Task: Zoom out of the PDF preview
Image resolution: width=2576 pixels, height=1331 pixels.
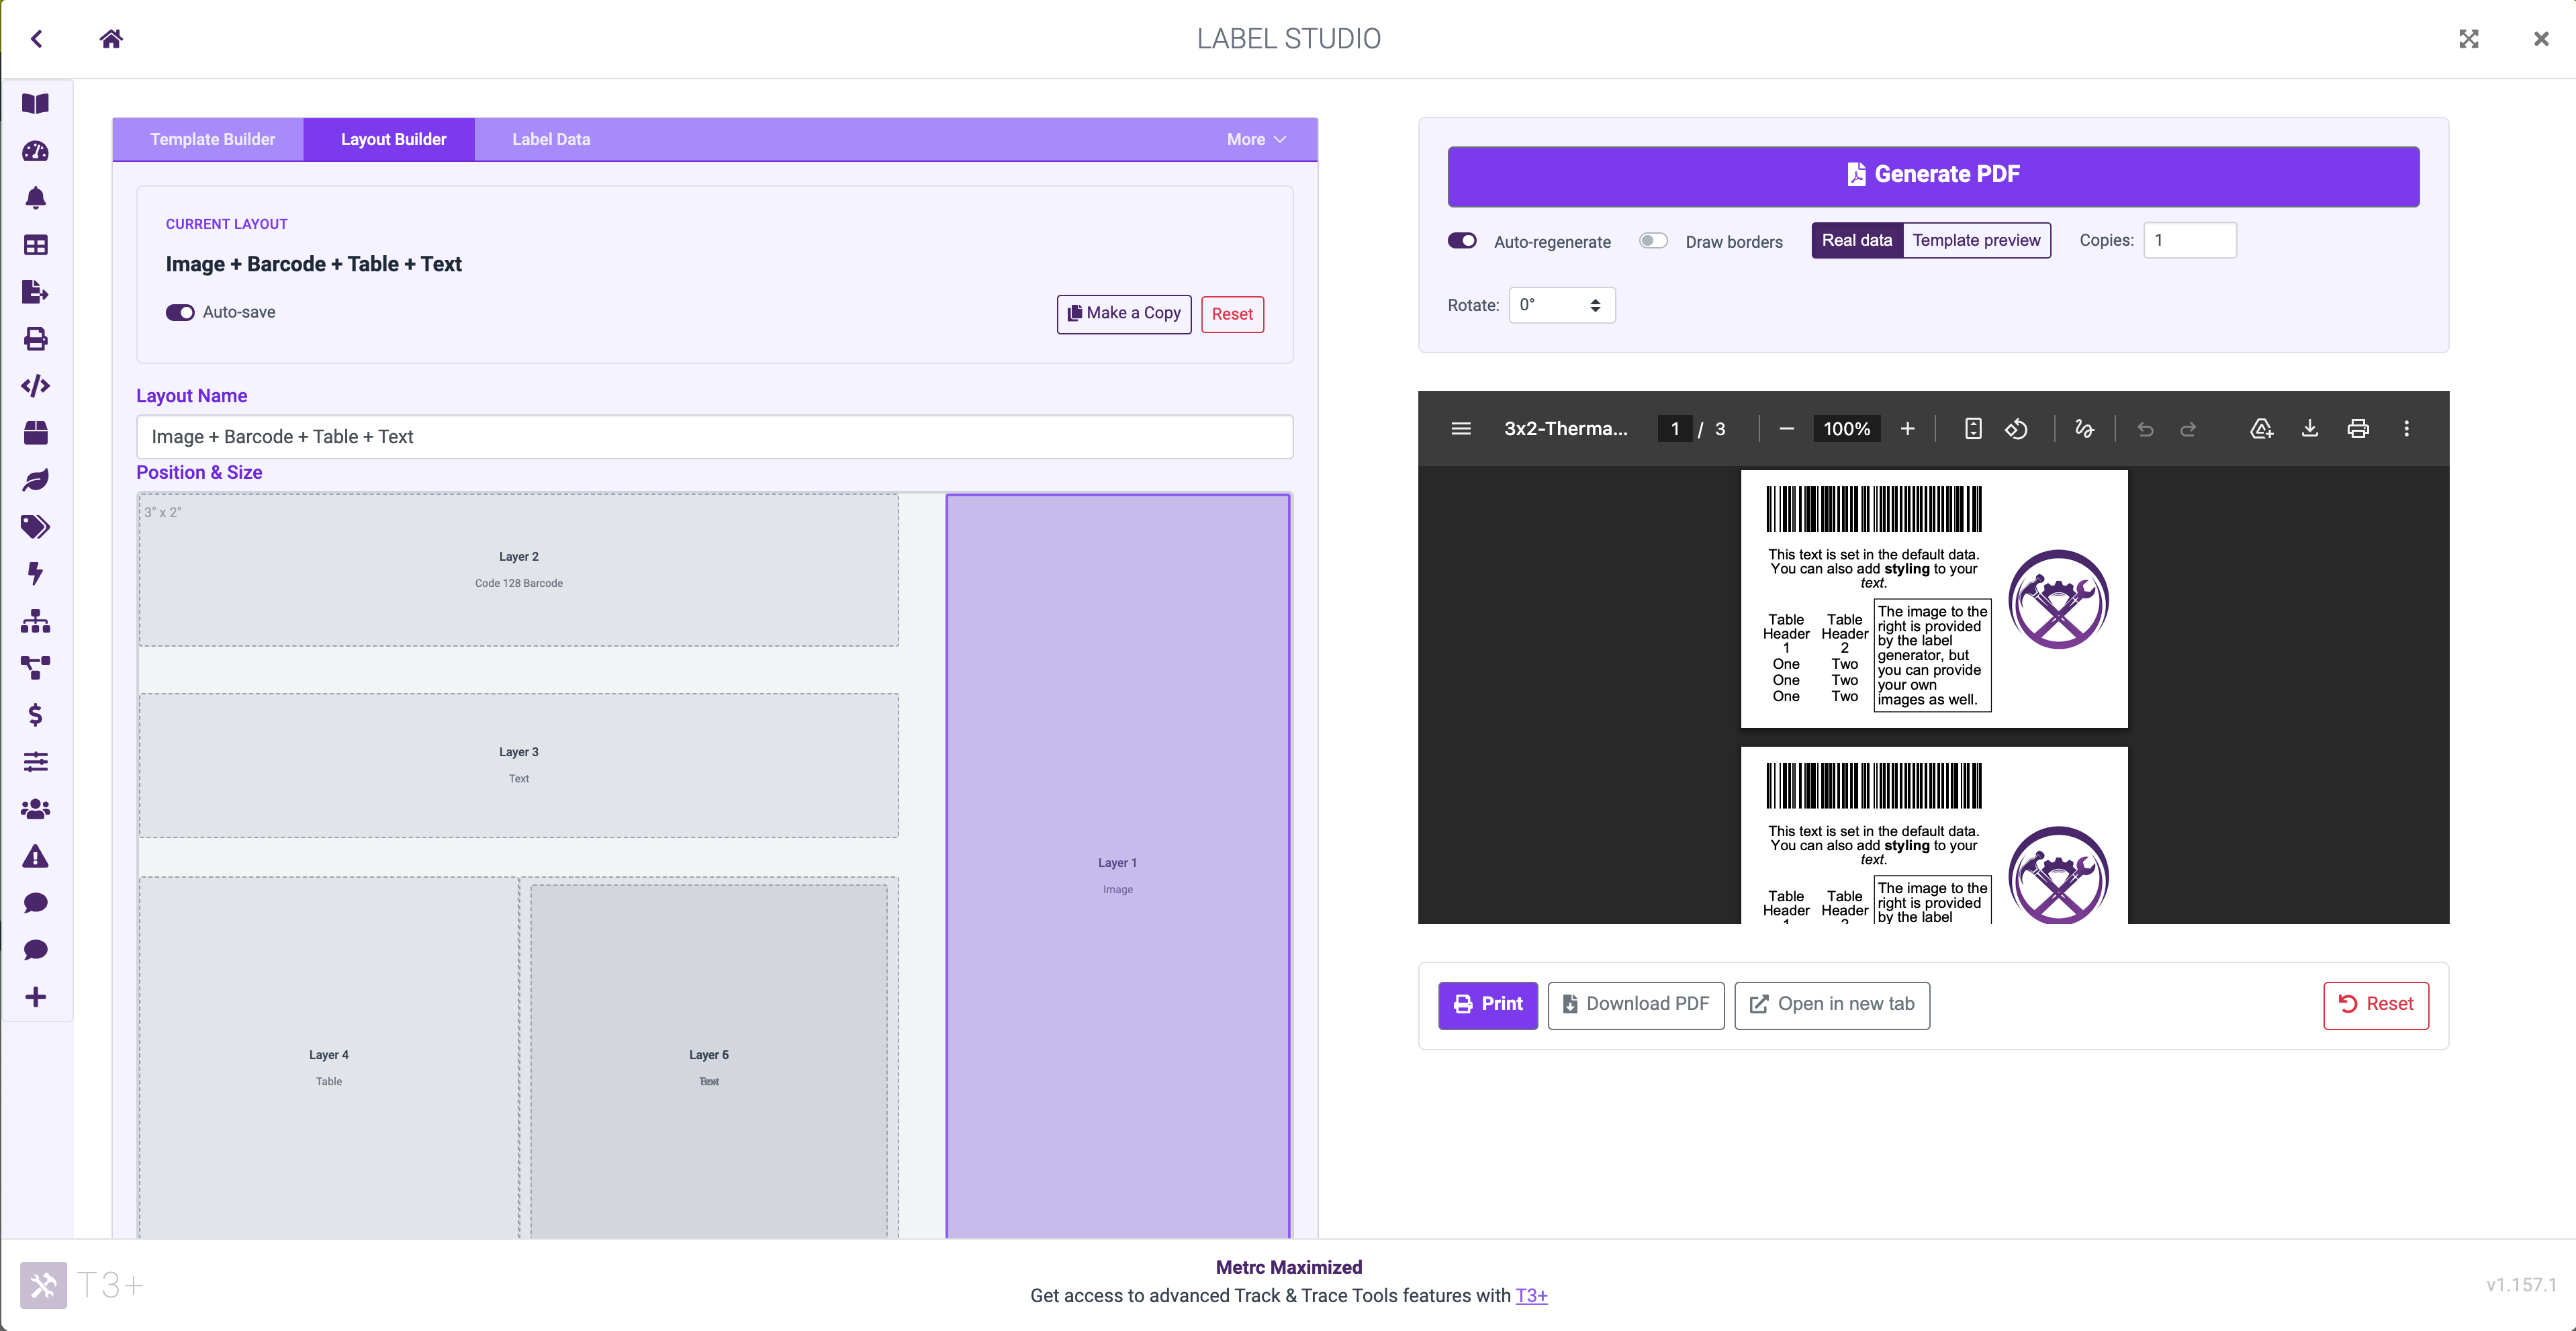Action: pos(1787,429)
